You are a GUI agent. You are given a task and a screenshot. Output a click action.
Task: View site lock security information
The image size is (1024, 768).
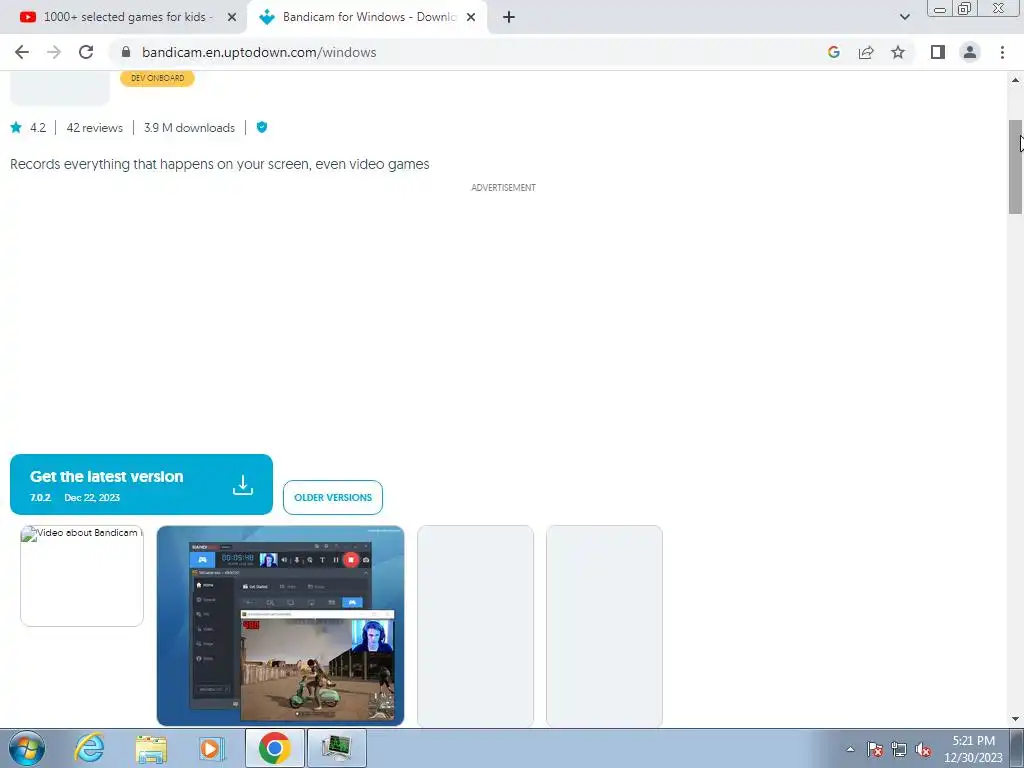pos(126,52)
